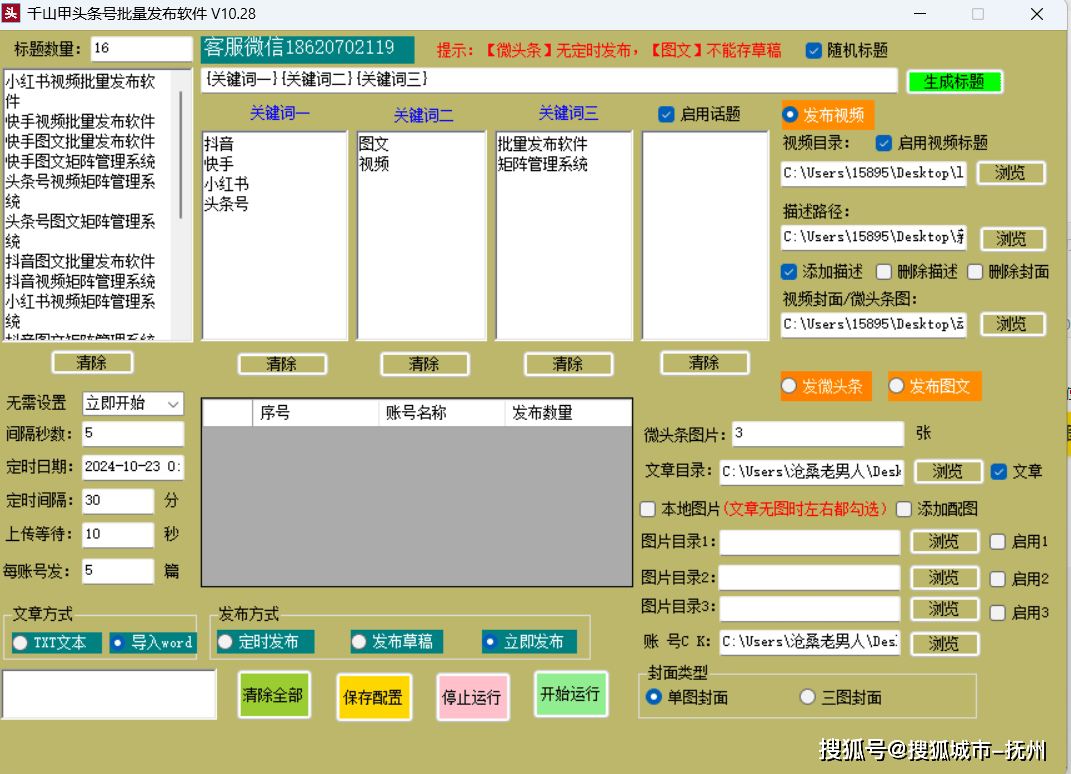Click the red 头 app icon in title bar
Image resolution: width=1071 pixels, height=774 pixels.
11,13
